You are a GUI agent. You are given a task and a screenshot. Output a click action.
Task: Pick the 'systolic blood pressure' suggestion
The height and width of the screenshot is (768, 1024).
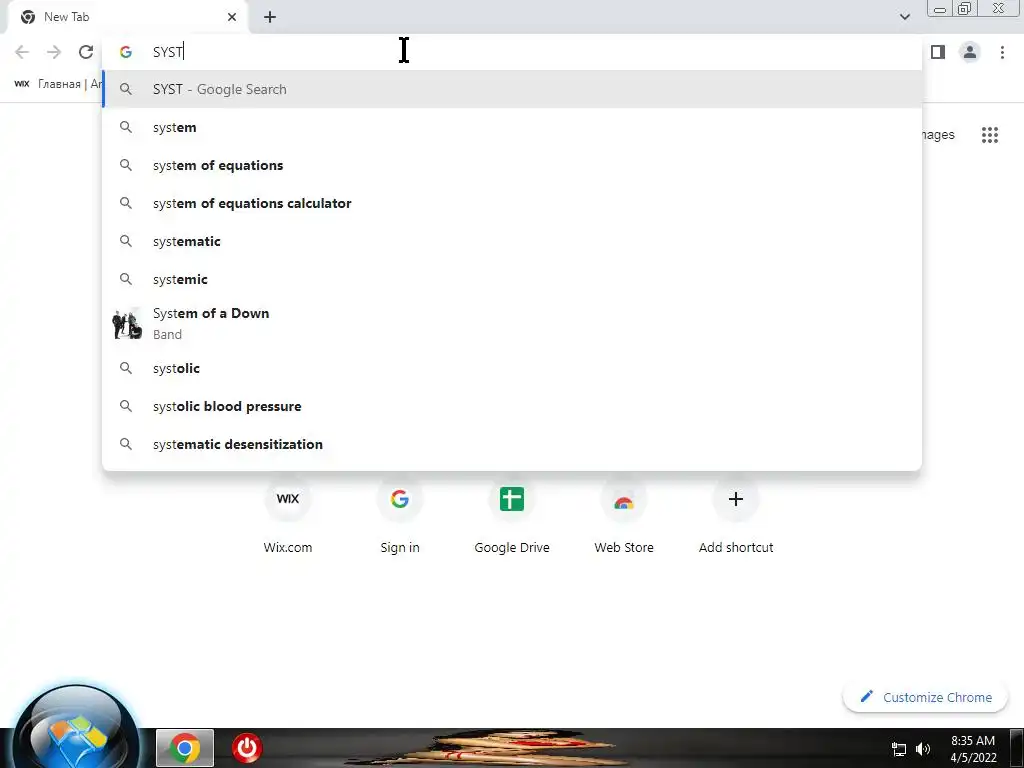(512, 406)
